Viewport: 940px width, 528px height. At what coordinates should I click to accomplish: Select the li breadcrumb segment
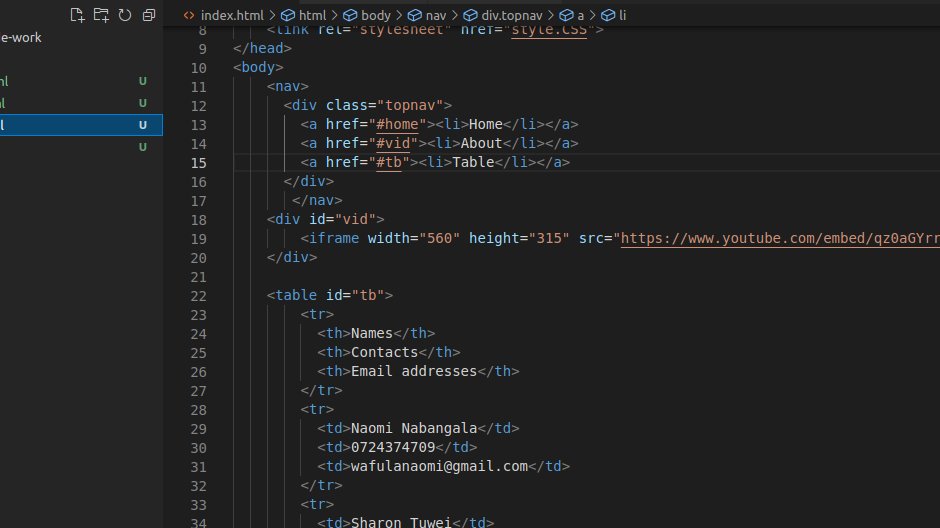click(622, 16)
